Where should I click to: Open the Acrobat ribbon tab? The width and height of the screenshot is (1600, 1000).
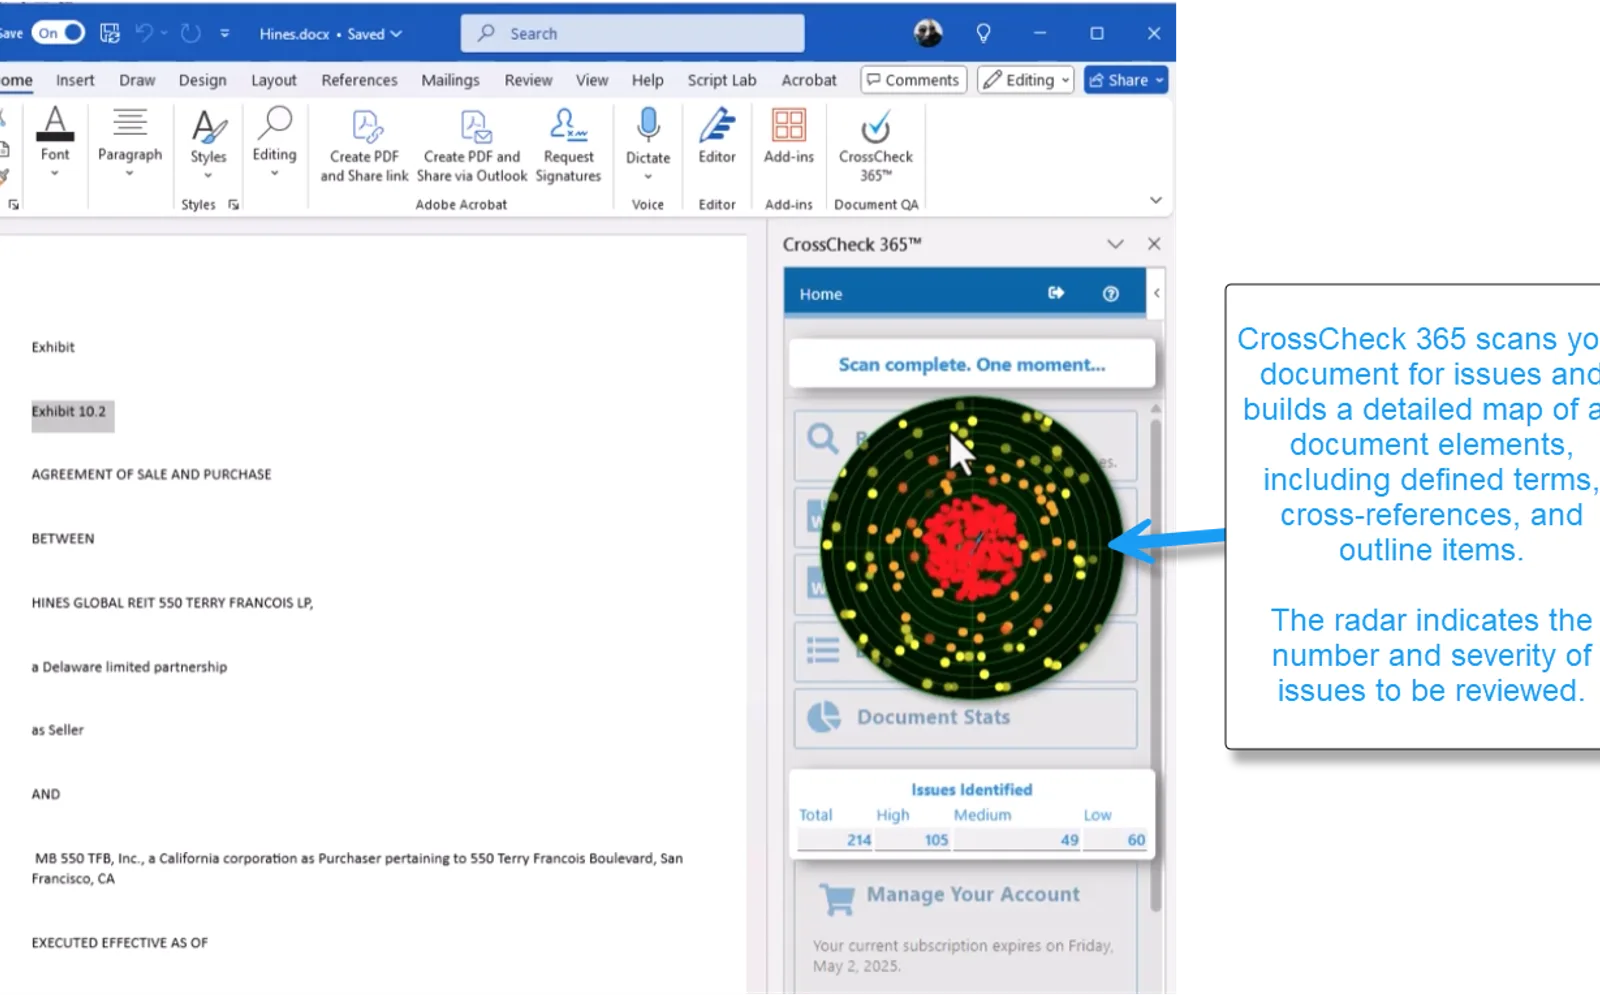click(x=809, y=80)
